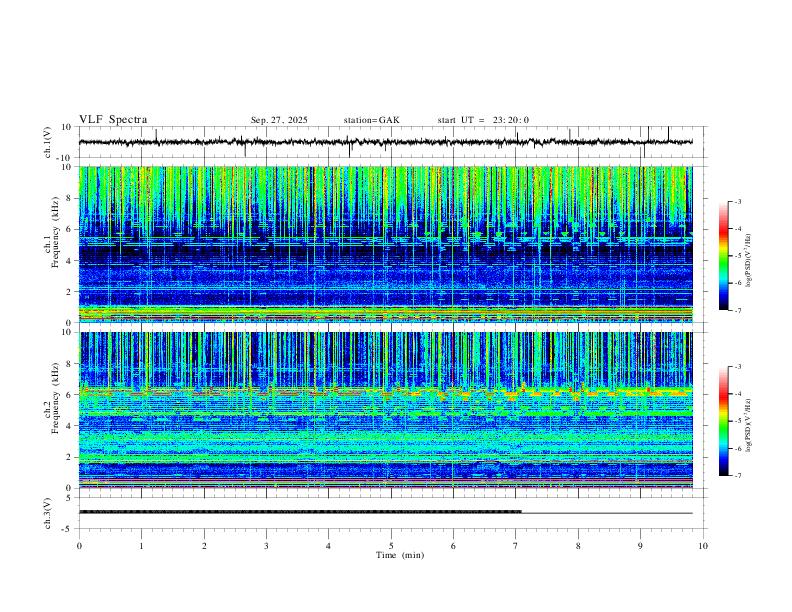Click the "-4" label on lower colorbar
792x612 pixels.
[x=737, y=394]
